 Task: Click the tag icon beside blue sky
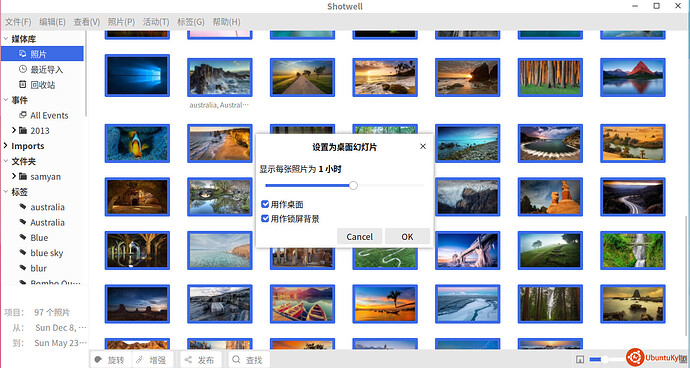(x=23, y=253)
